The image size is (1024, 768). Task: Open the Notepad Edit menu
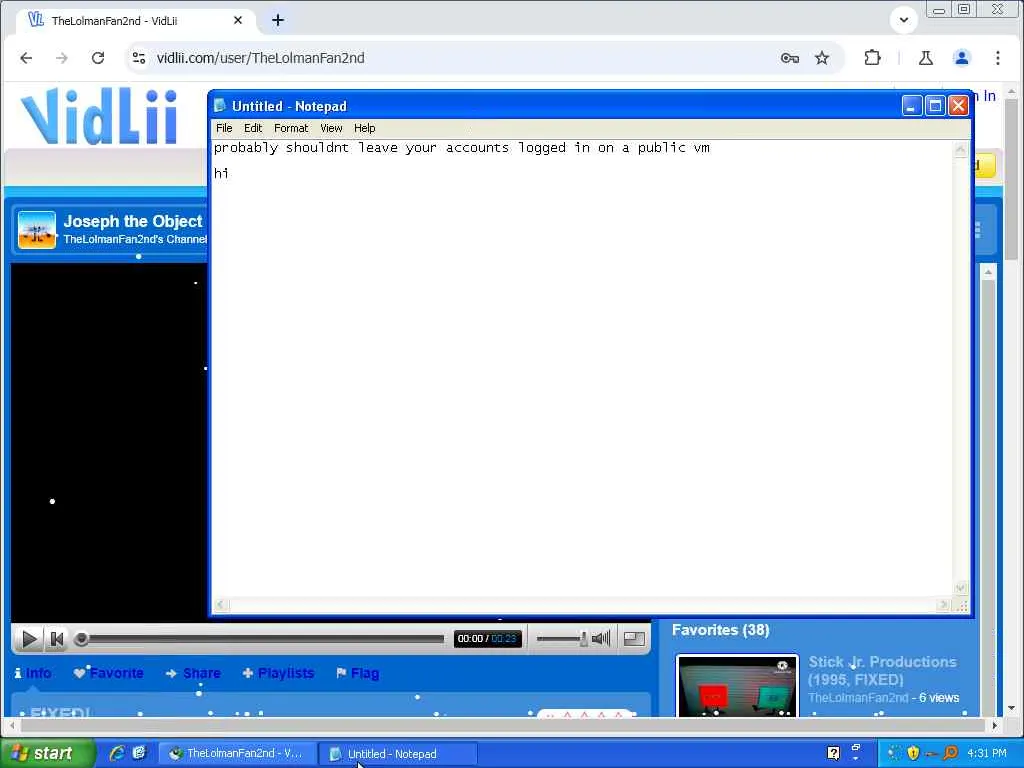(253, 128)
